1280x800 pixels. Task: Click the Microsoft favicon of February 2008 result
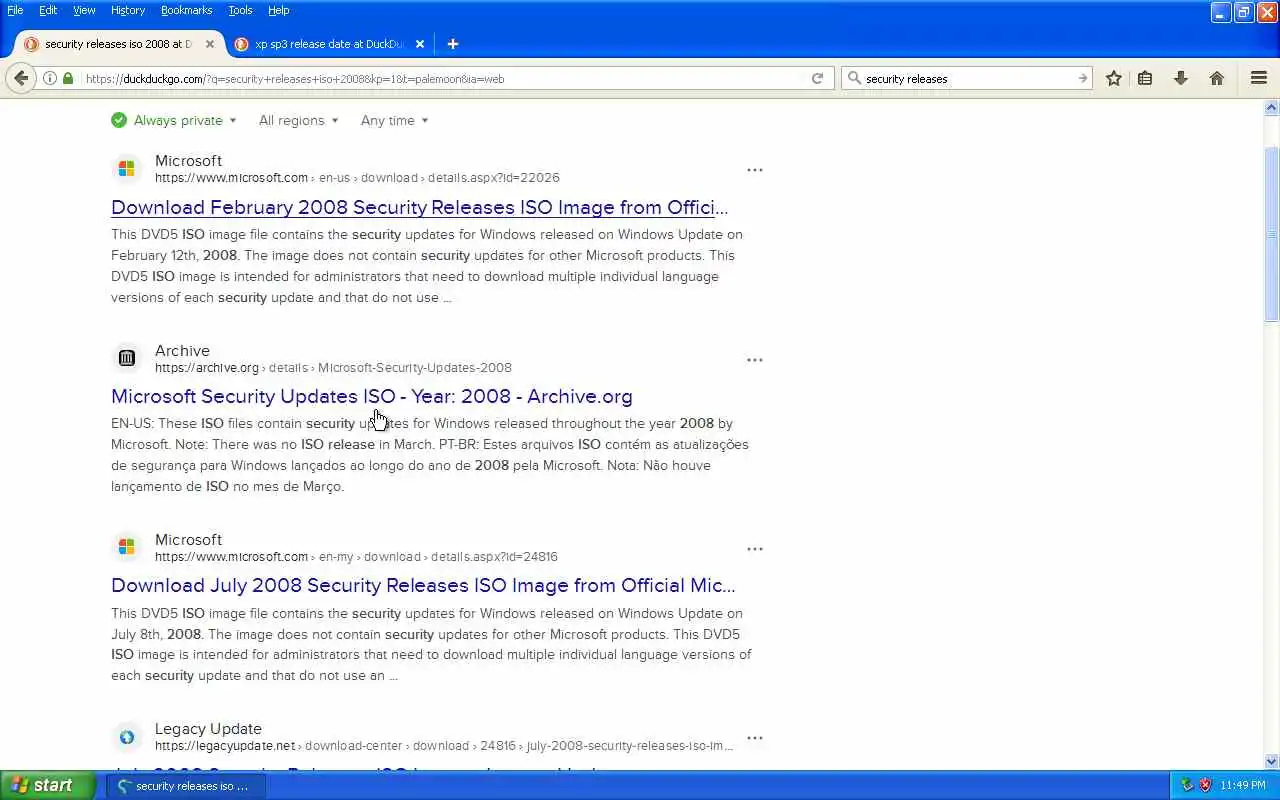tap(127, 169)
